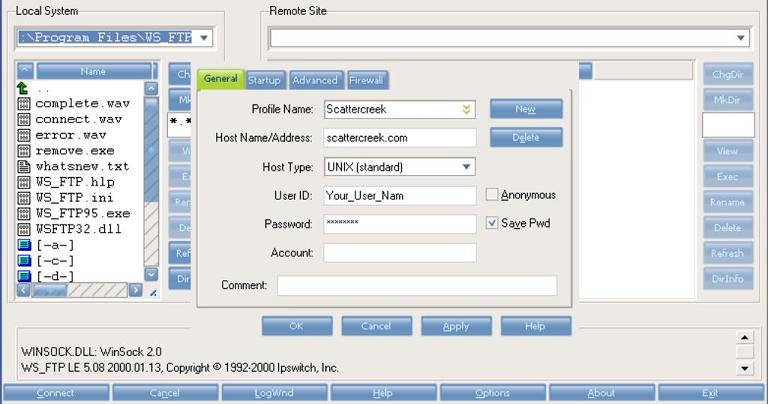Click the Password field
The image size is (768, 404).
point(400,224)
